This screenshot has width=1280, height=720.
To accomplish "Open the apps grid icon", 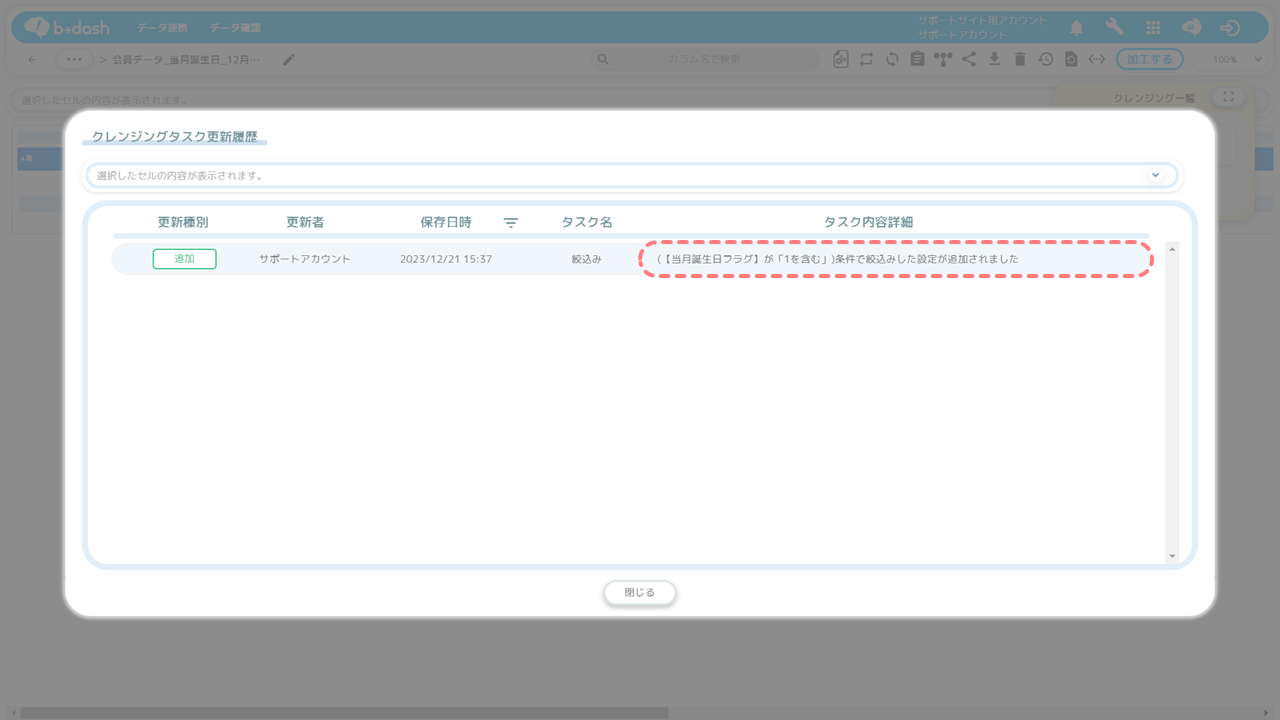I will 1153,28.
